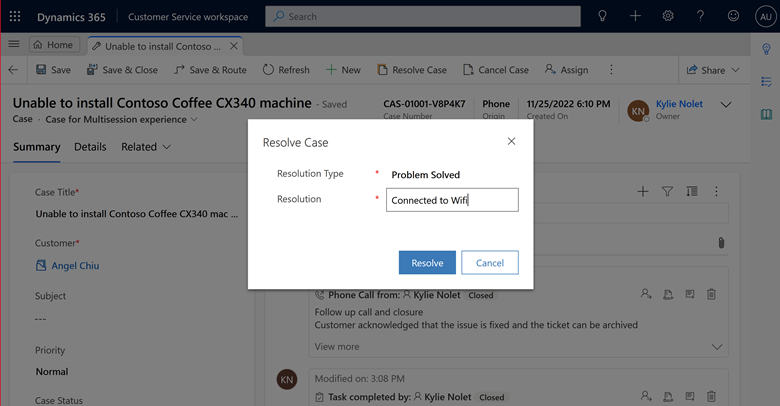Click Cancel in Resolve Case dialog
The height and width of the screenshot is (406, 780).
click(490, 262)
